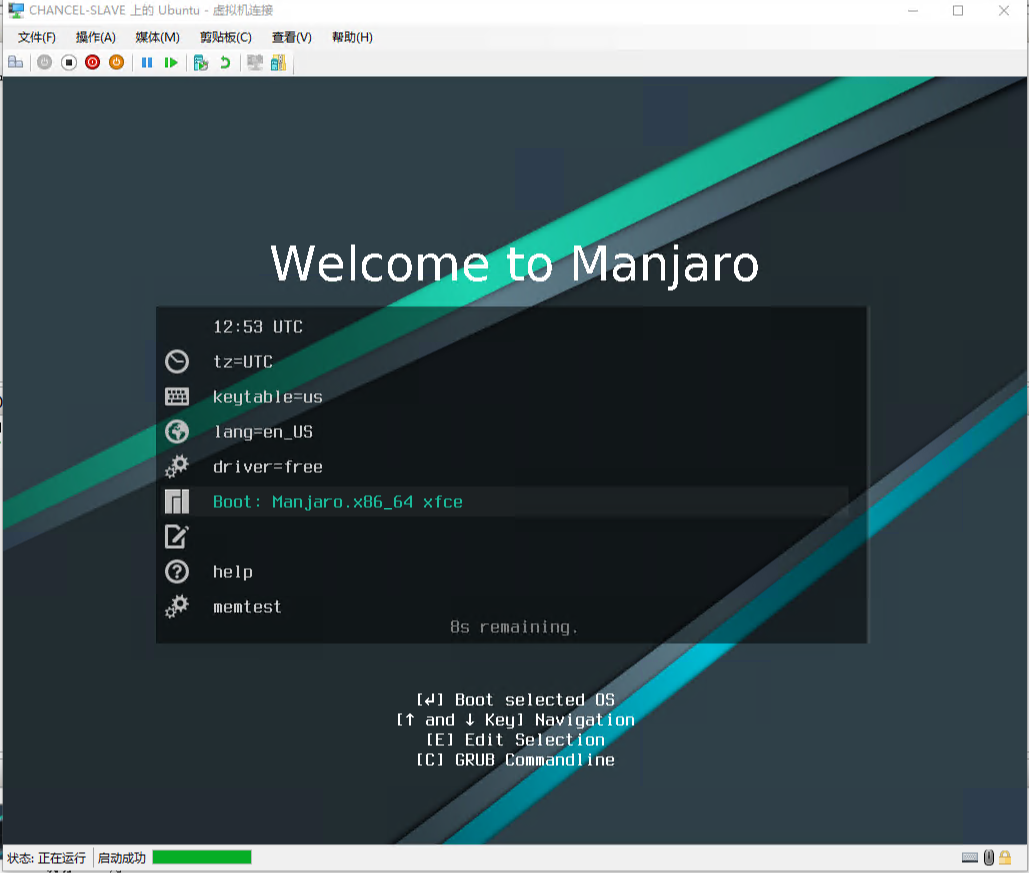This screenshot has height=873, width=1029.
Task: Select the Boot: Manjaro.x86_64 xfce entry
Action: [337, 502]
